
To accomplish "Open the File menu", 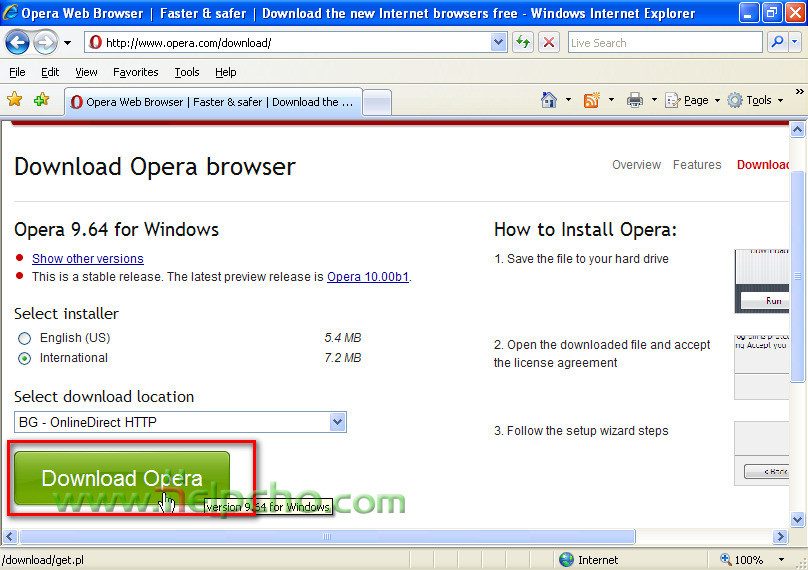I will pyautogui.click(x=17, y=72).
